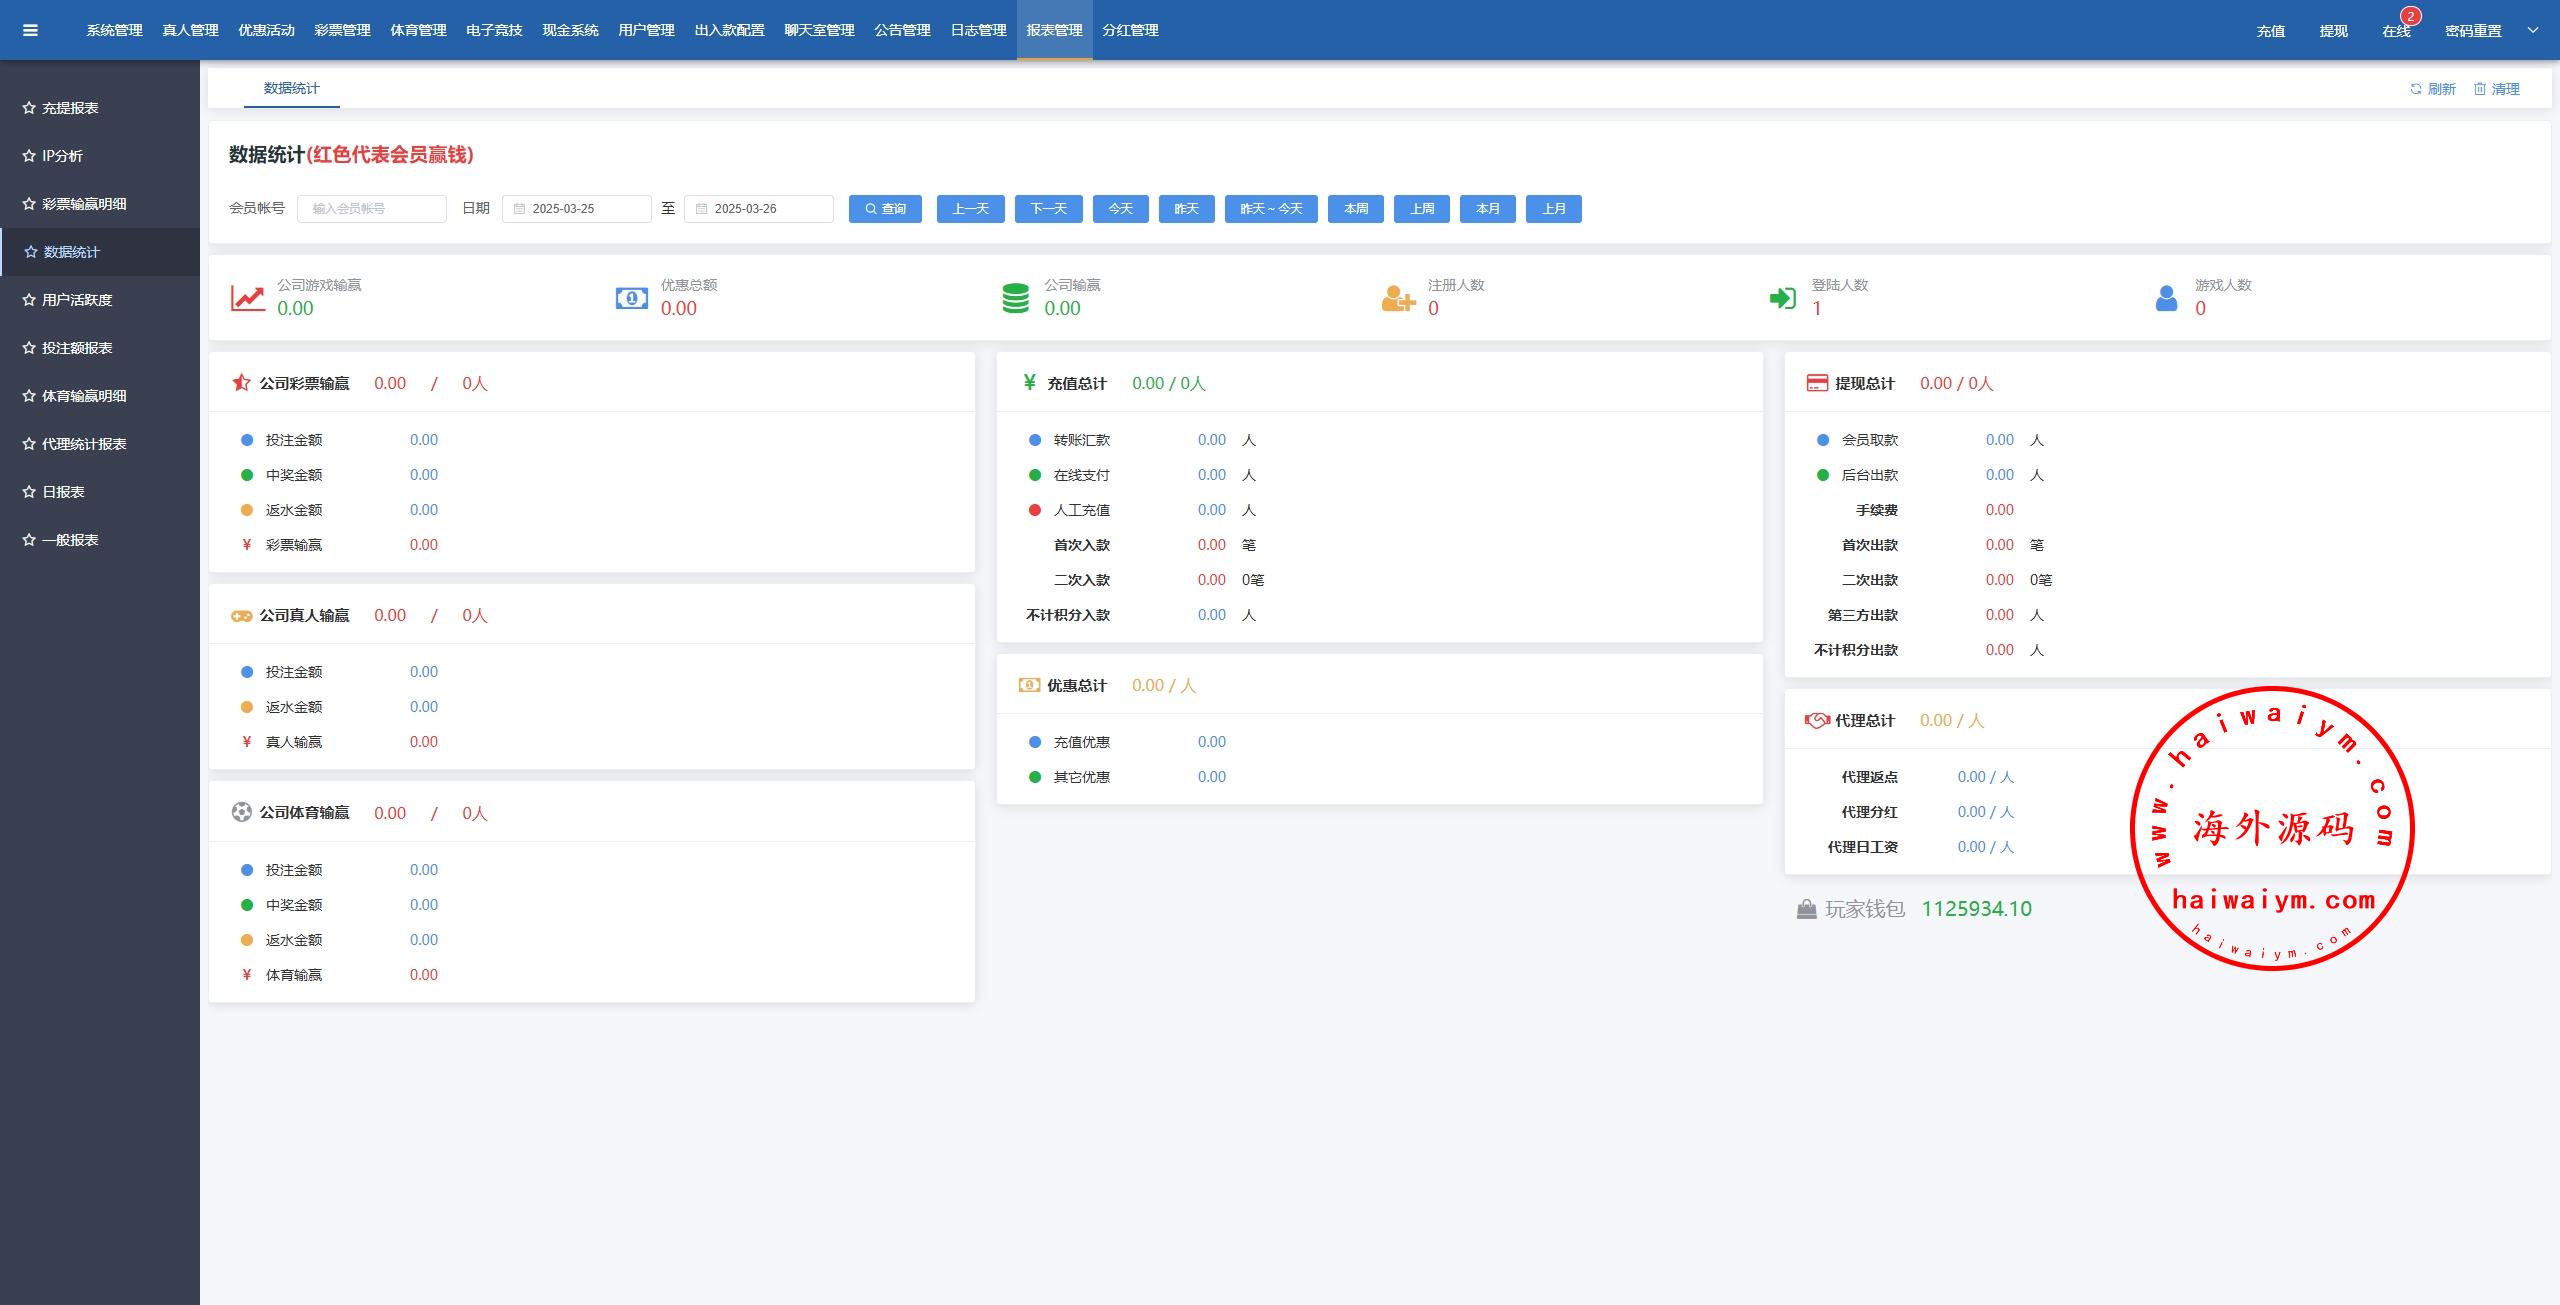Click the 玩家钱包 wallet bag icon
2560x1305 pixels.
coord(1806,909)
